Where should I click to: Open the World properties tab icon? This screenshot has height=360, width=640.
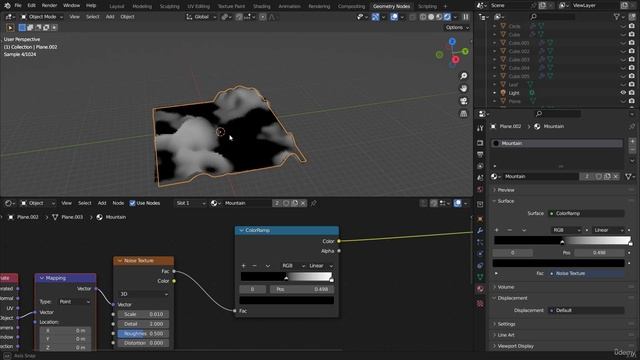click(480, 190)
